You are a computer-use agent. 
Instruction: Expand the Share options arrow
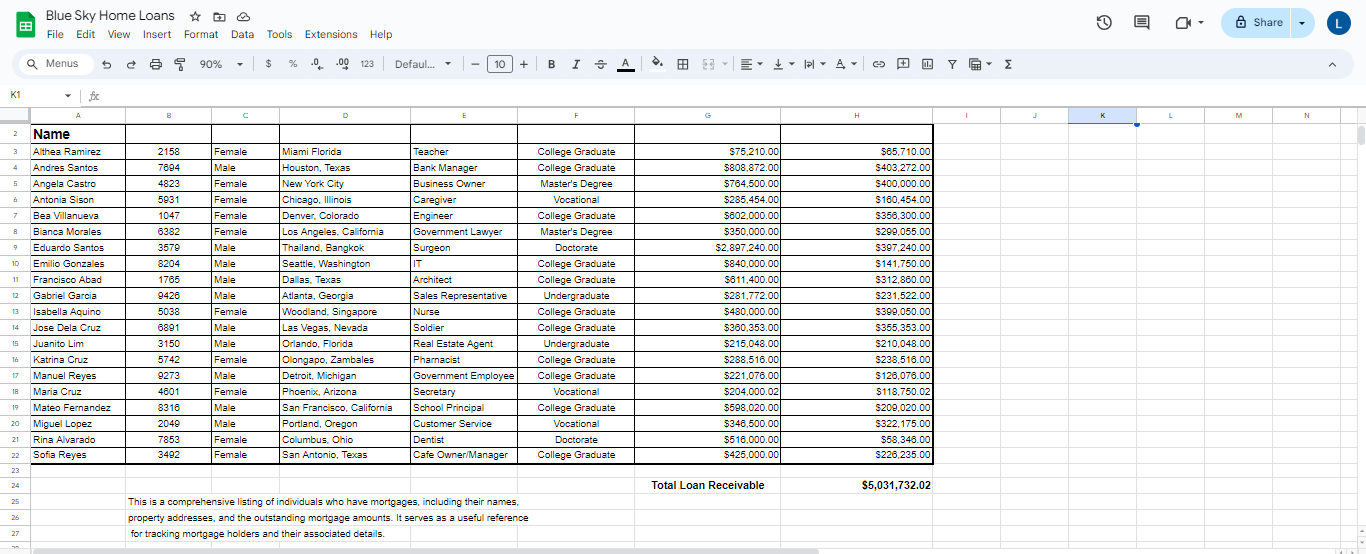coord(1302,23)
